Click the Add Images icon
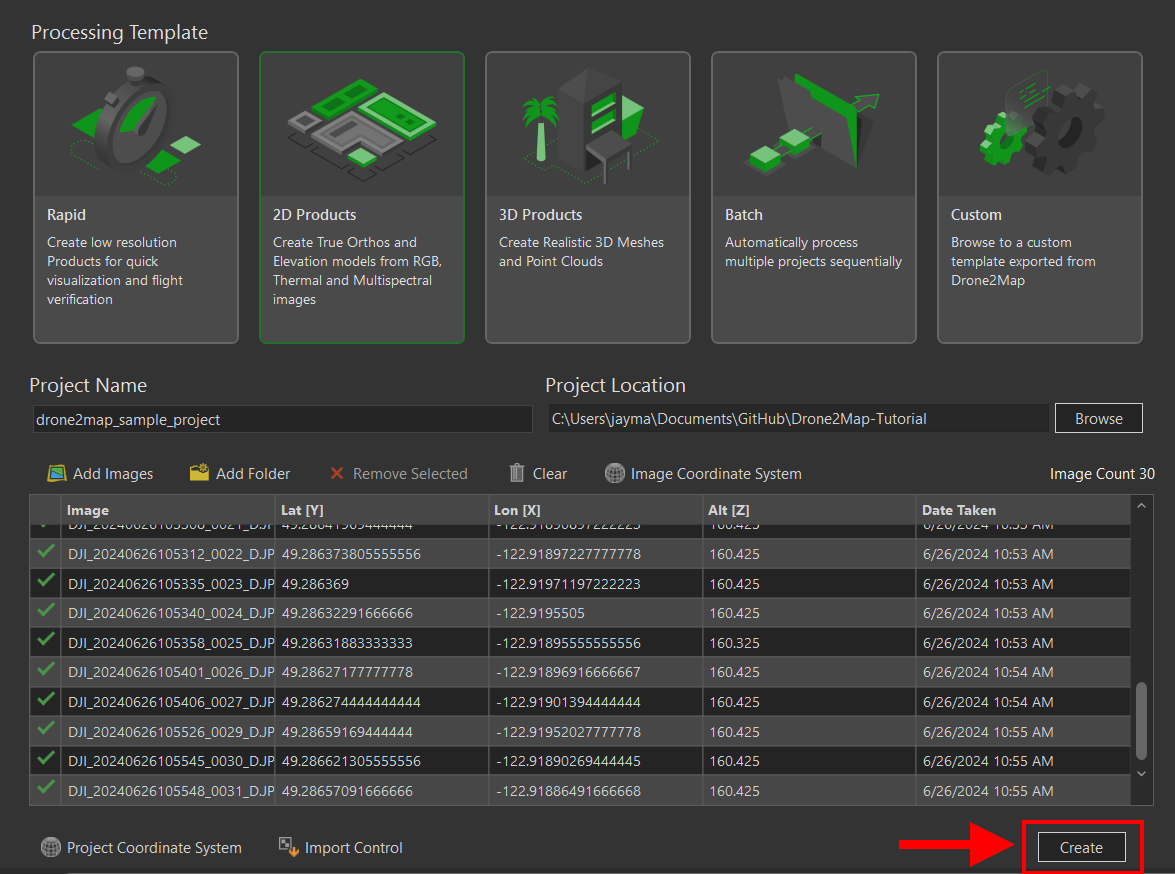The height and width of the screenshot is (874, 1175). (57, 474)
